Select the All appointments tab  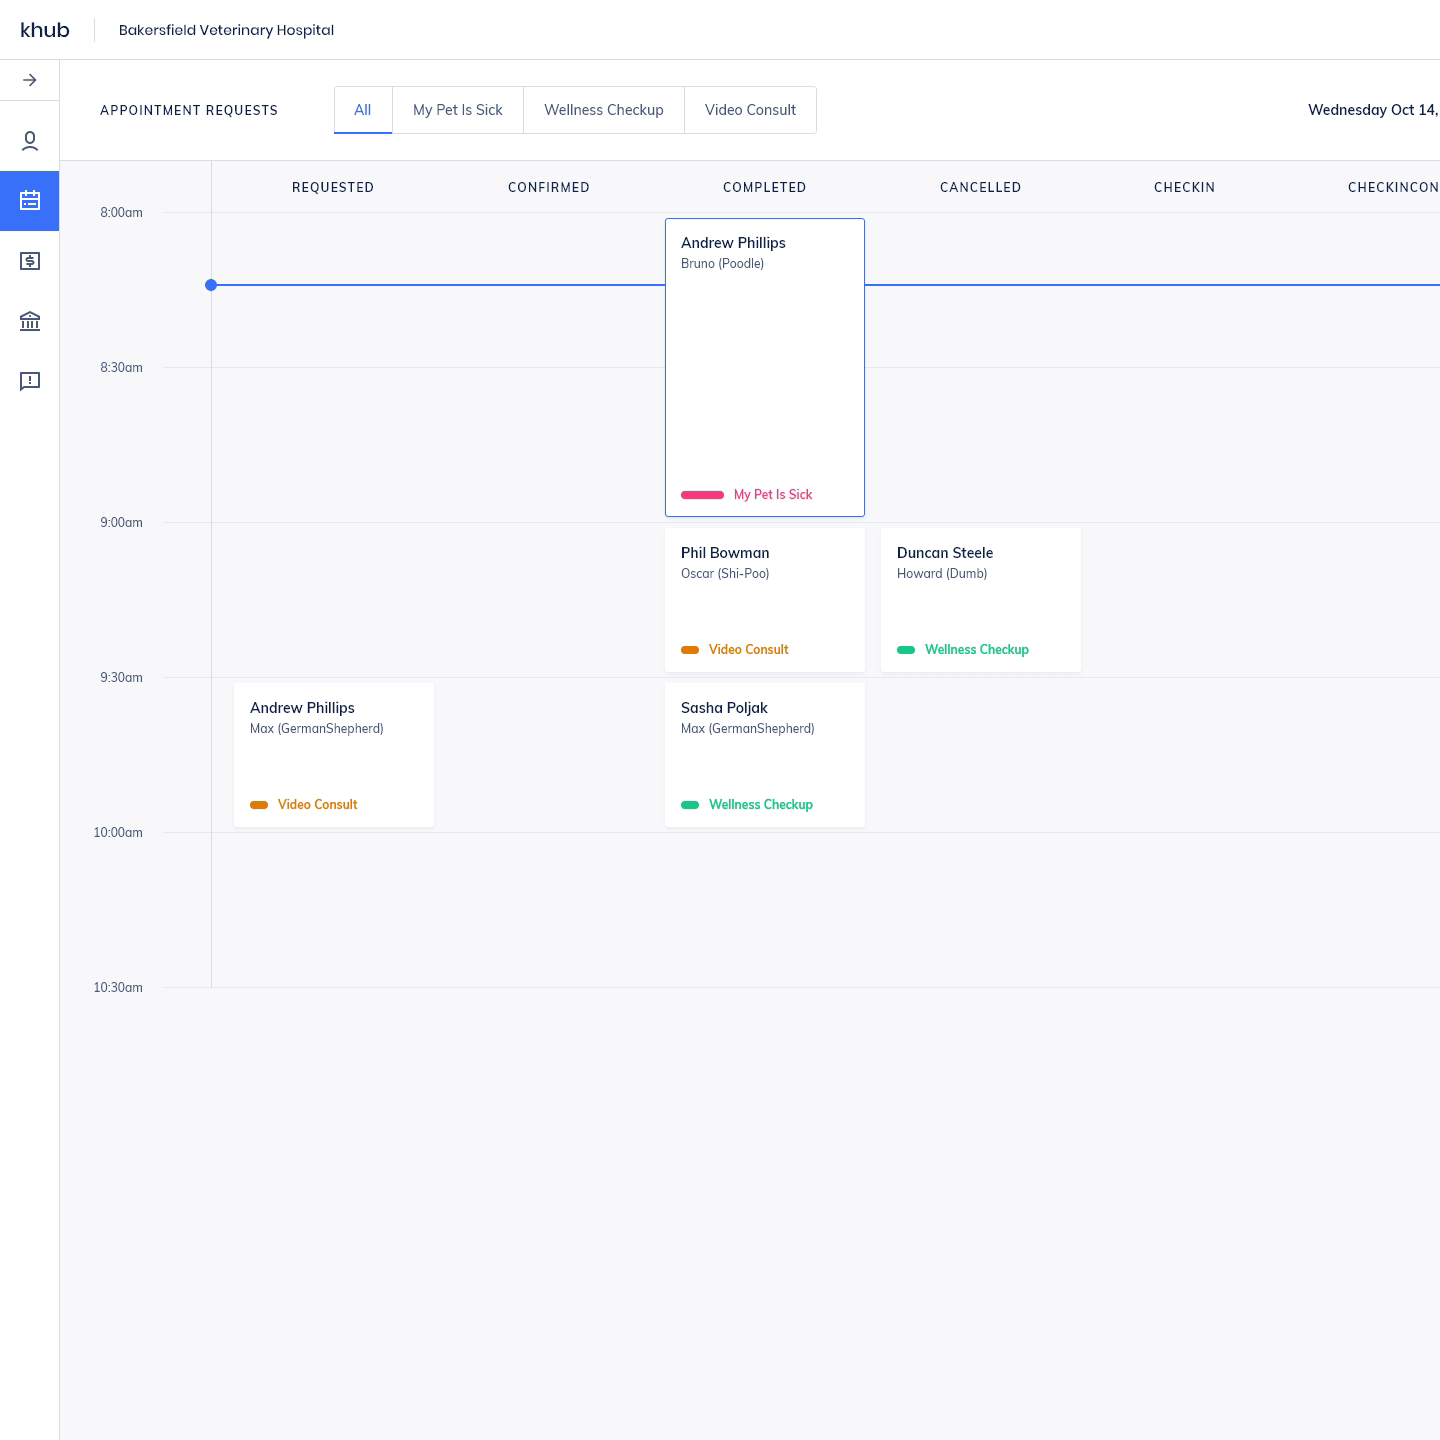[x=363, y=110]
